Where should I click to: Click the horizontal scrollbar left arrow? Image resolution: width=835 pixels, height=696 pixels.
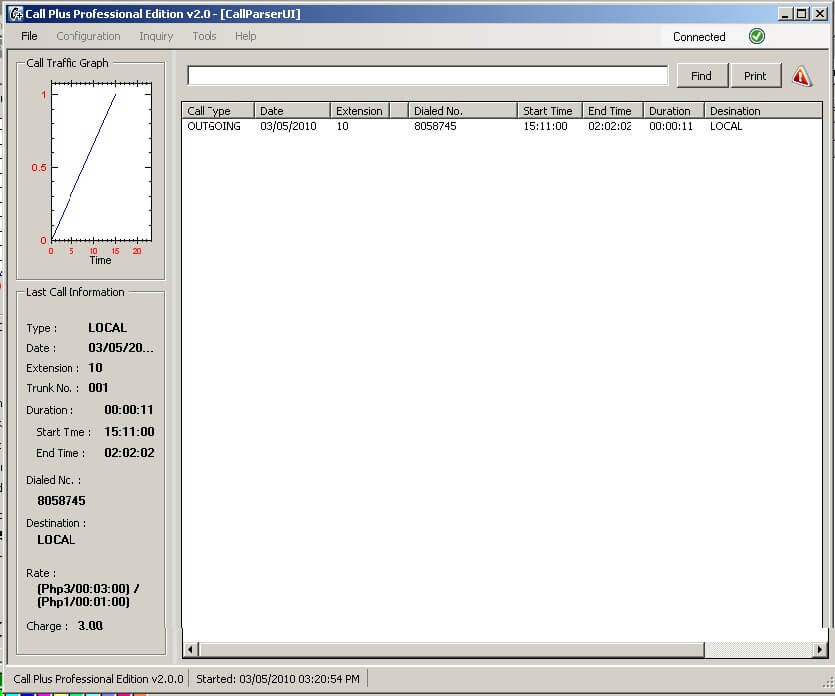click(x=191, y=649)
